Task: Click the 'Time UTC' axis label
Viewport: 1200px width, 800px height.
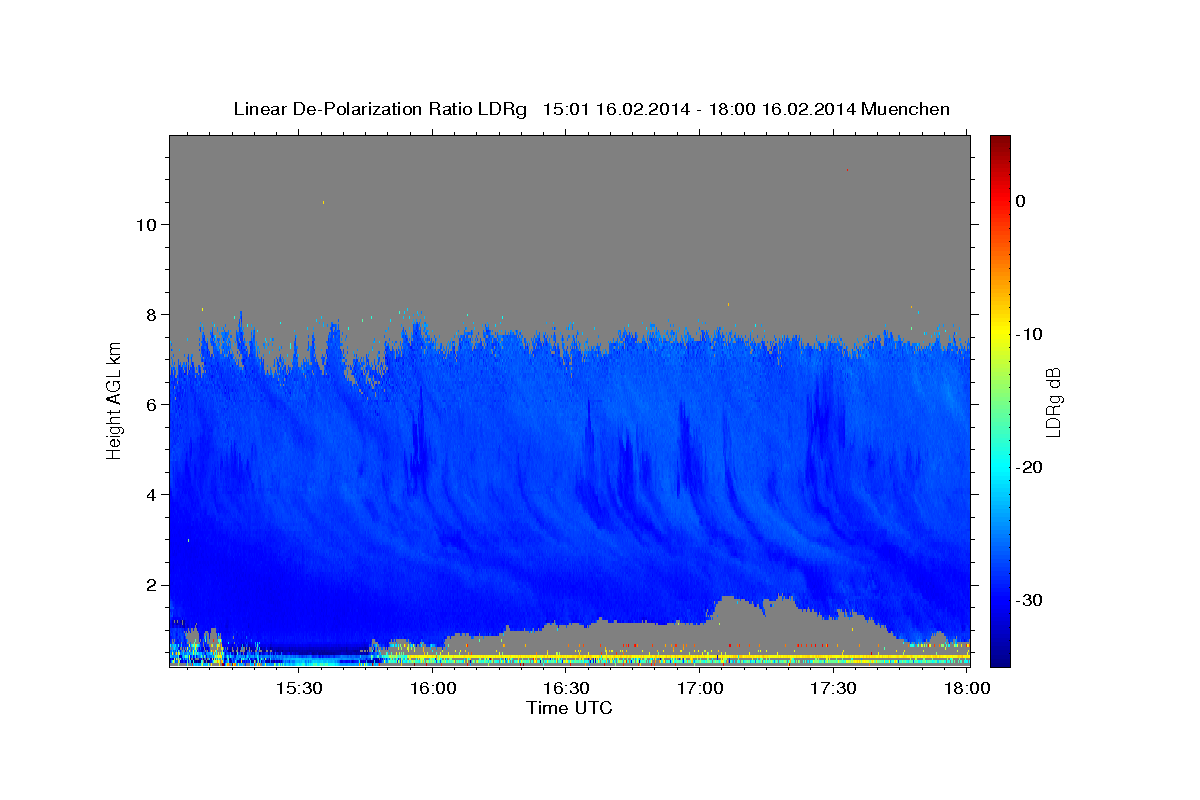Action: coord(570,708)
